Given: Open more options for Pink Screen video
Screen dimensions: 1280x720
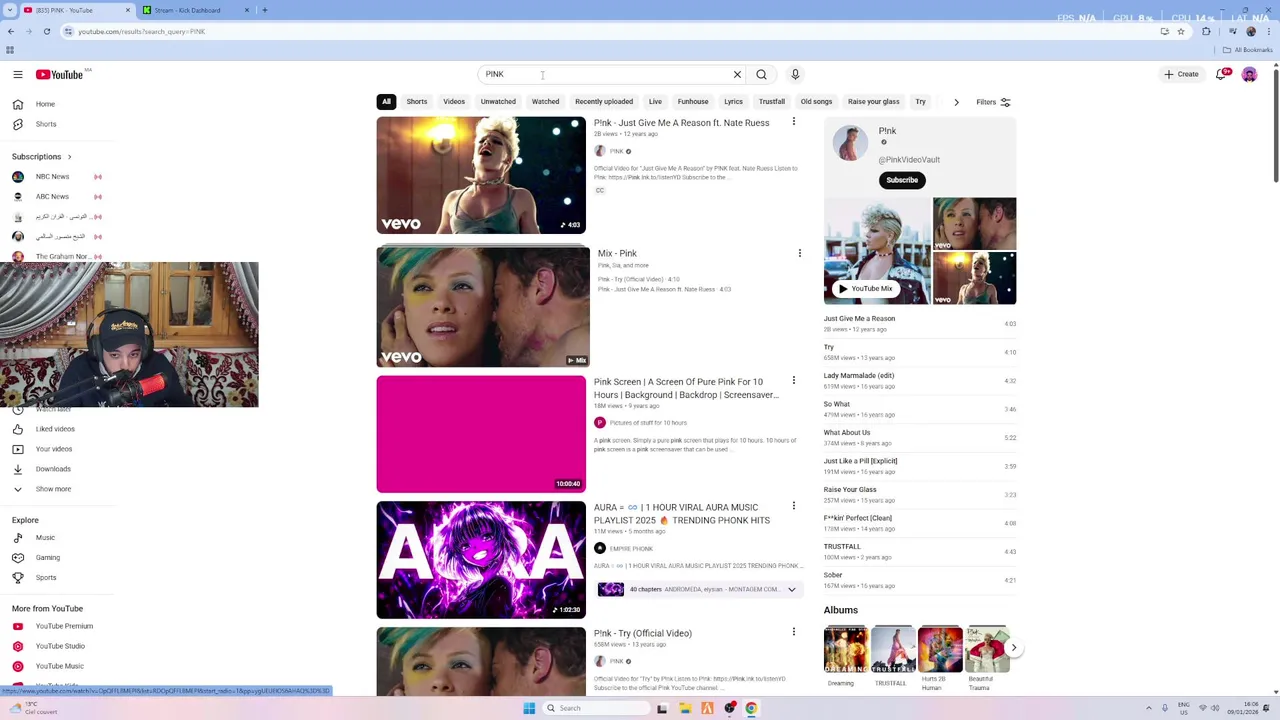Looking at the screenshot, I should coord(794,380).
